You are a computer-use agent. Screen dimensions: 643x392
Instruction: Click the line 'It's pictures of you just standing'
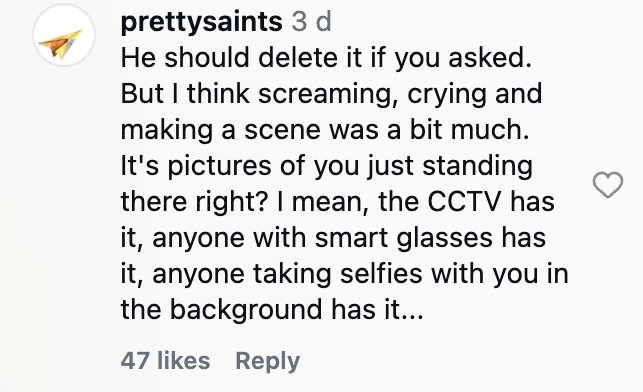pyautogui.click(x=327, y=166)
